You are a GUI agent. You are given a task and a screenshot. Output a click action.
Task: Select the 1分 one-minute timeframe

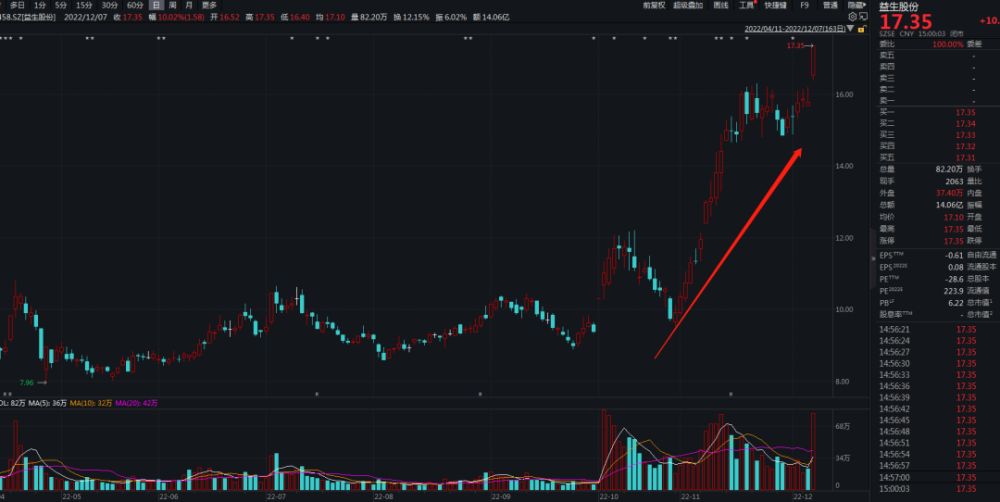tap(40, 5)
